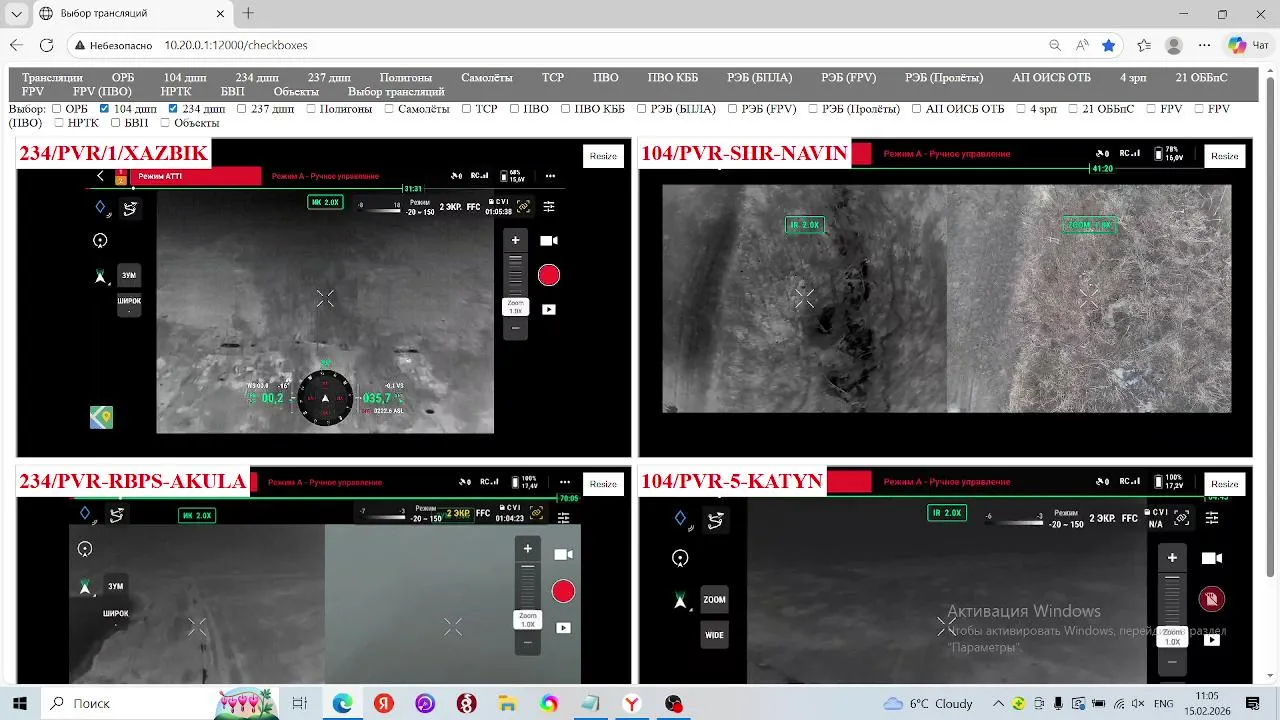Uncheck the 104 дшп checkbox
This screenshot has height=720, width=1280.
tap(104, 109)
